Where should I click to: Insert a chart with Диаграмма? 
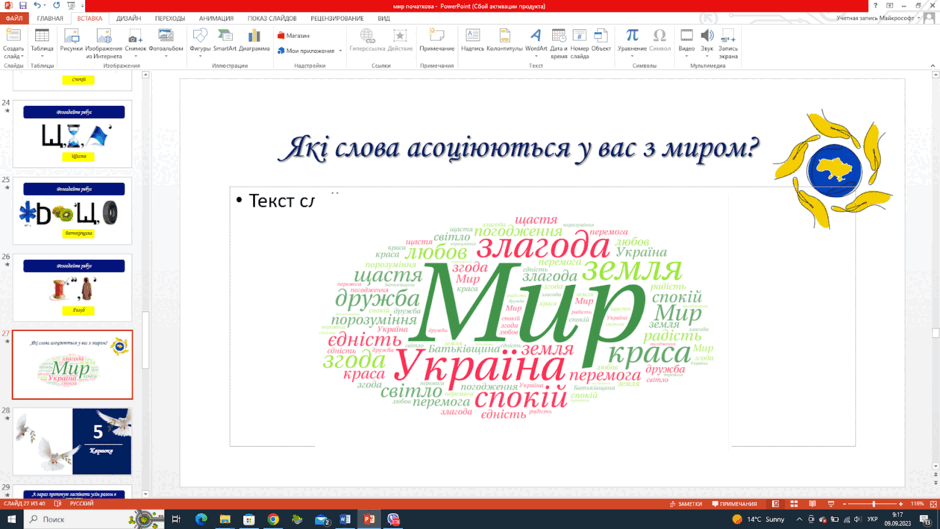[254, 41]
